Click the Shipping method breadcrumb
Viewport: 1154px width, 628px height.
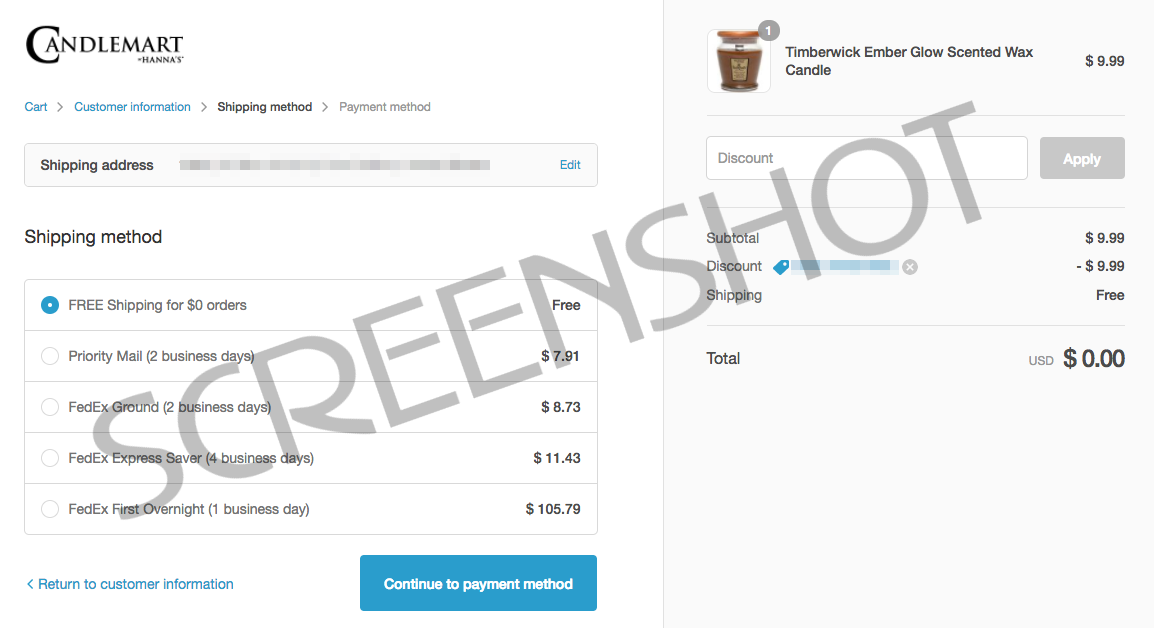tap(264, 107)
